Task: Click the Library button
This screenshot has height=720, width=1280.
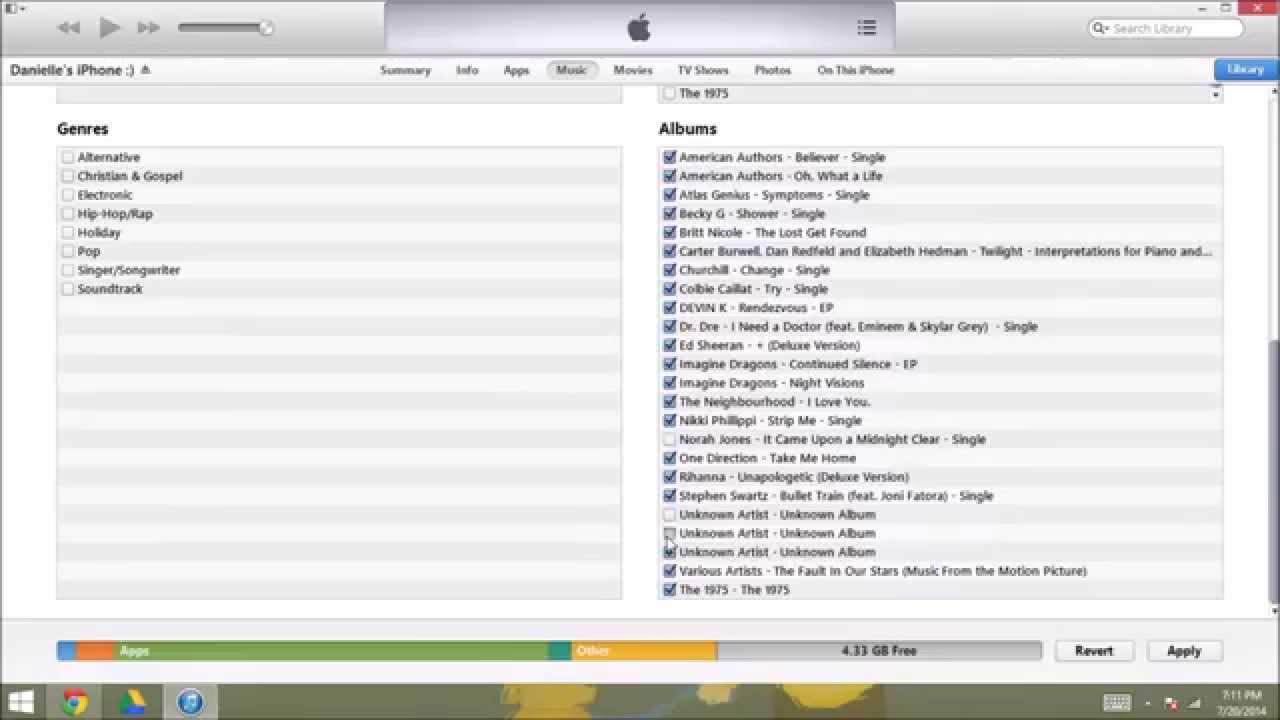Action: point(1245,69)
